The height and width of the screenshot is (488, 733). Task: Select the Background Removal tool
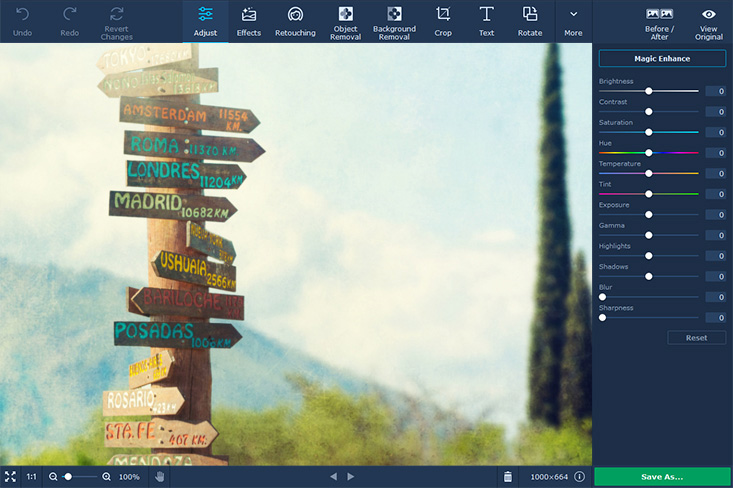coord(394,22)
